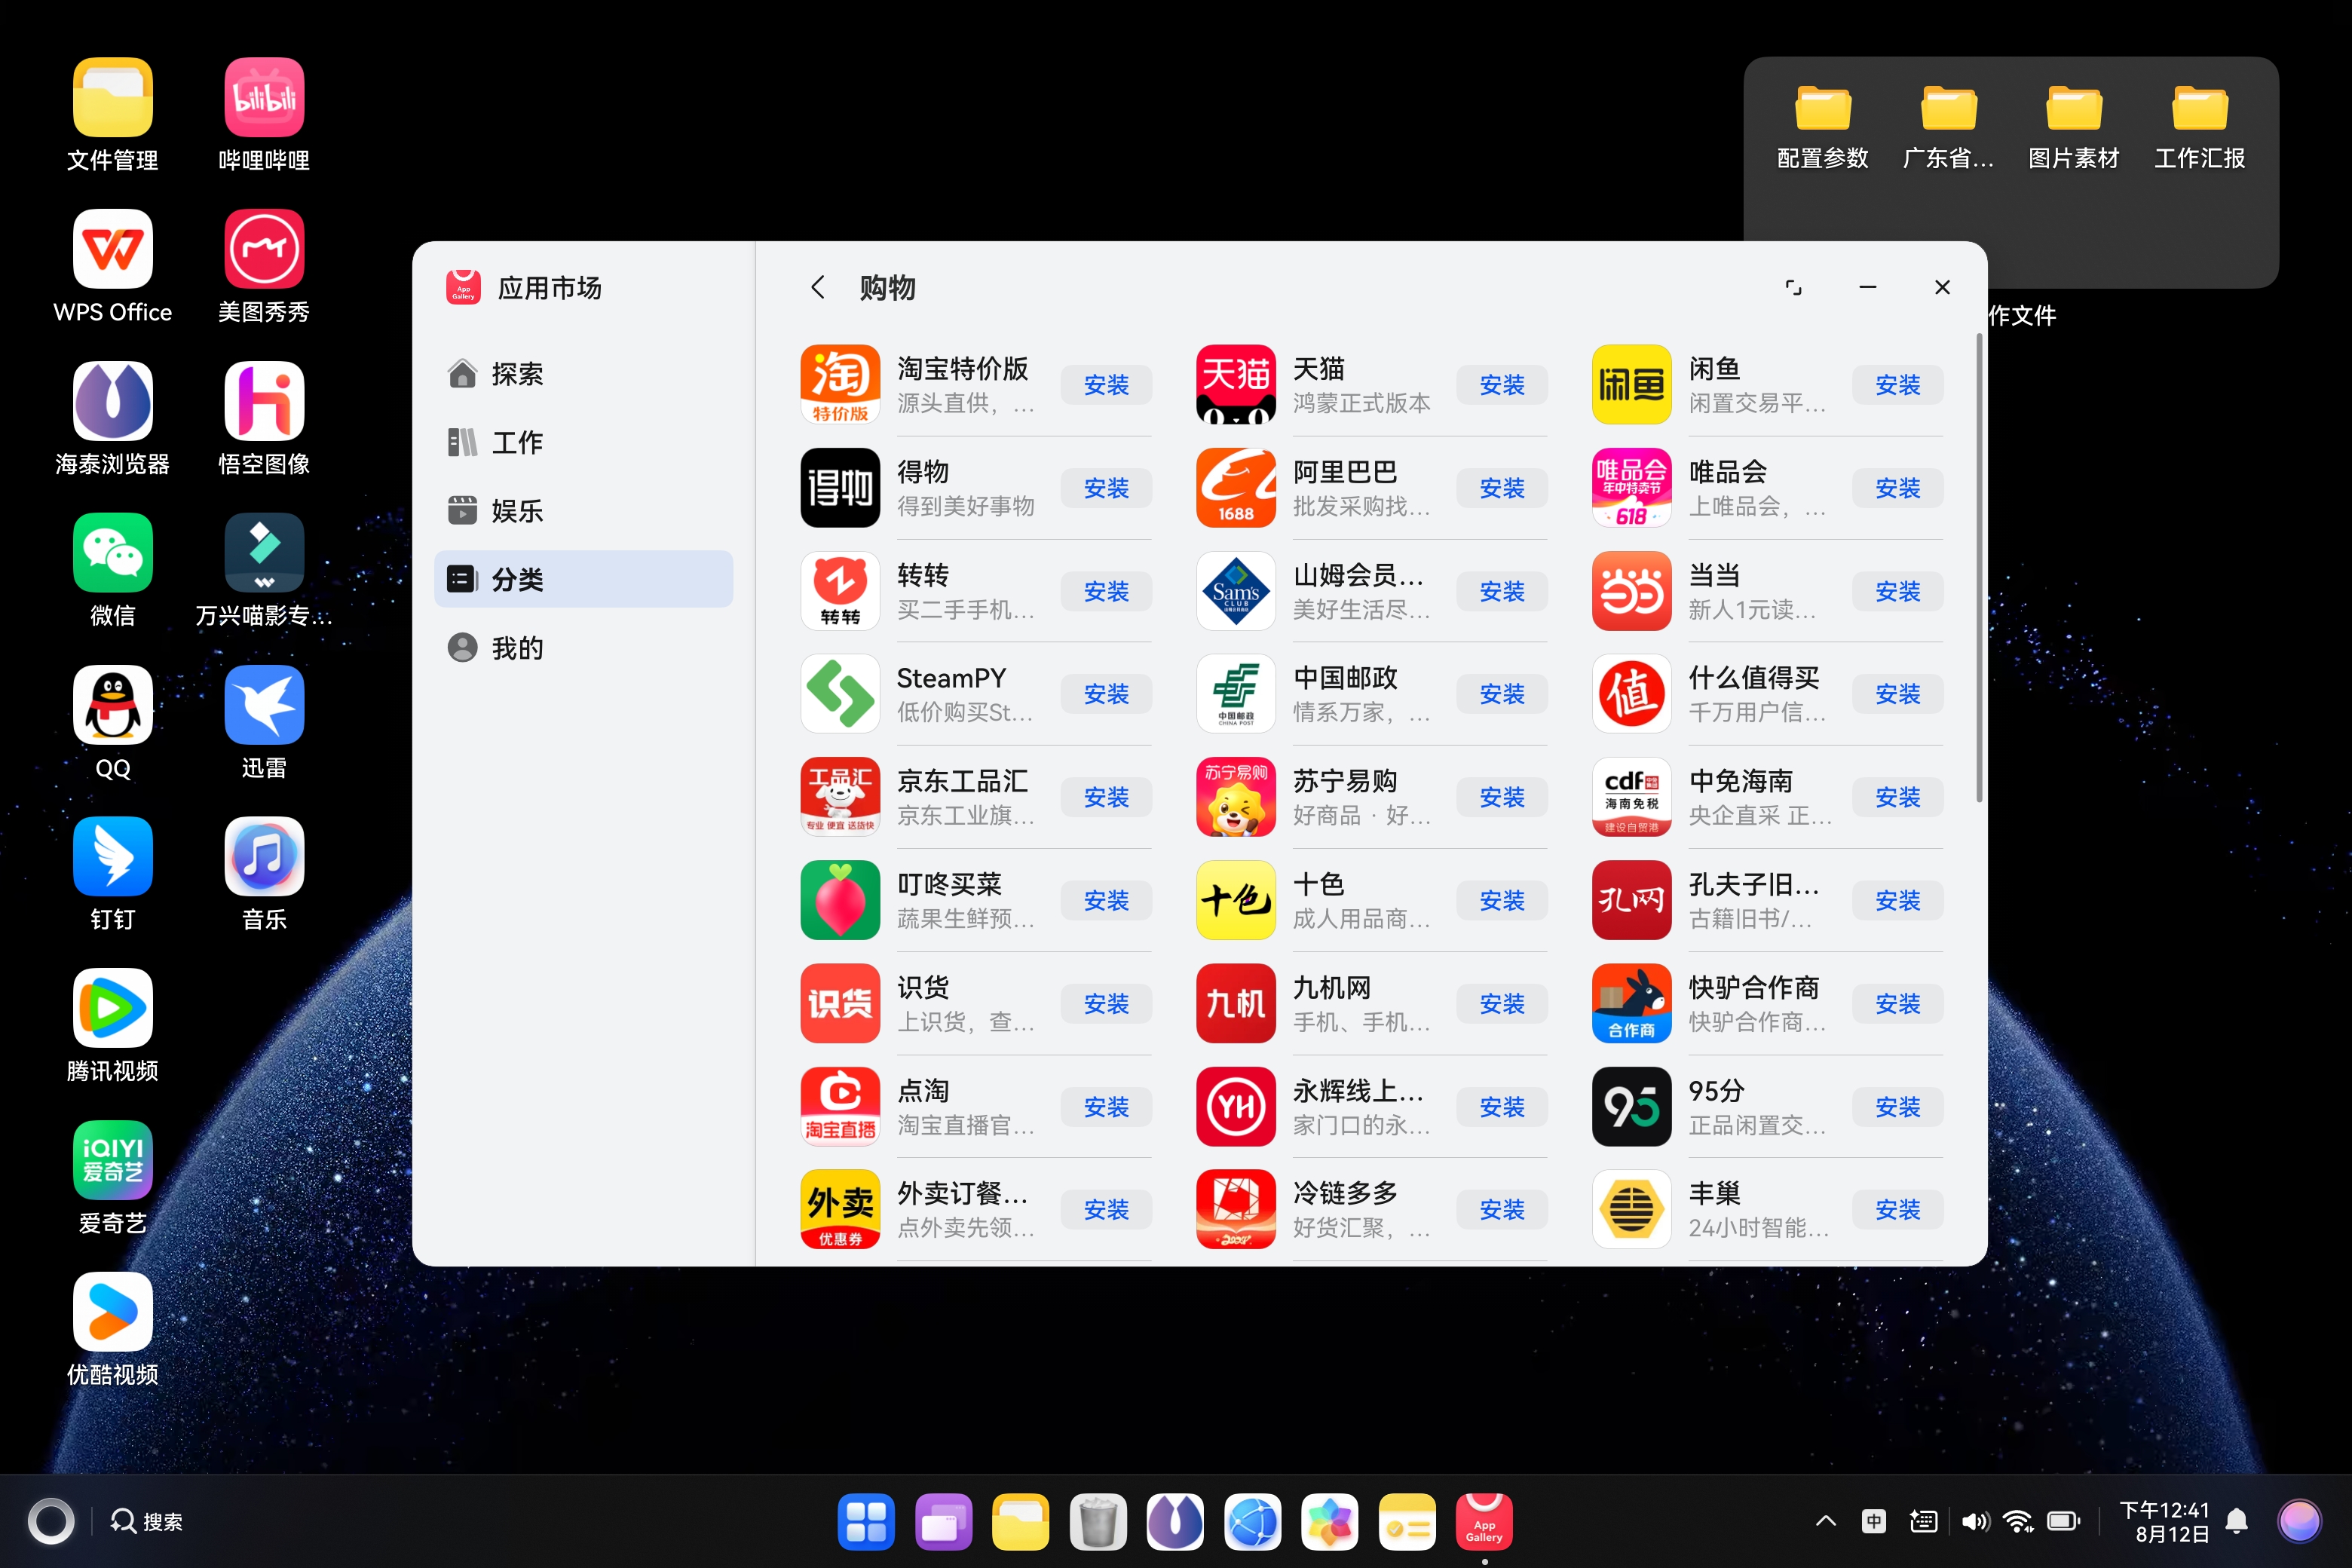This screenshot has width=2352, height=1568.
Task: Select the 分类 sidebar item
Action: coord(584,579)
